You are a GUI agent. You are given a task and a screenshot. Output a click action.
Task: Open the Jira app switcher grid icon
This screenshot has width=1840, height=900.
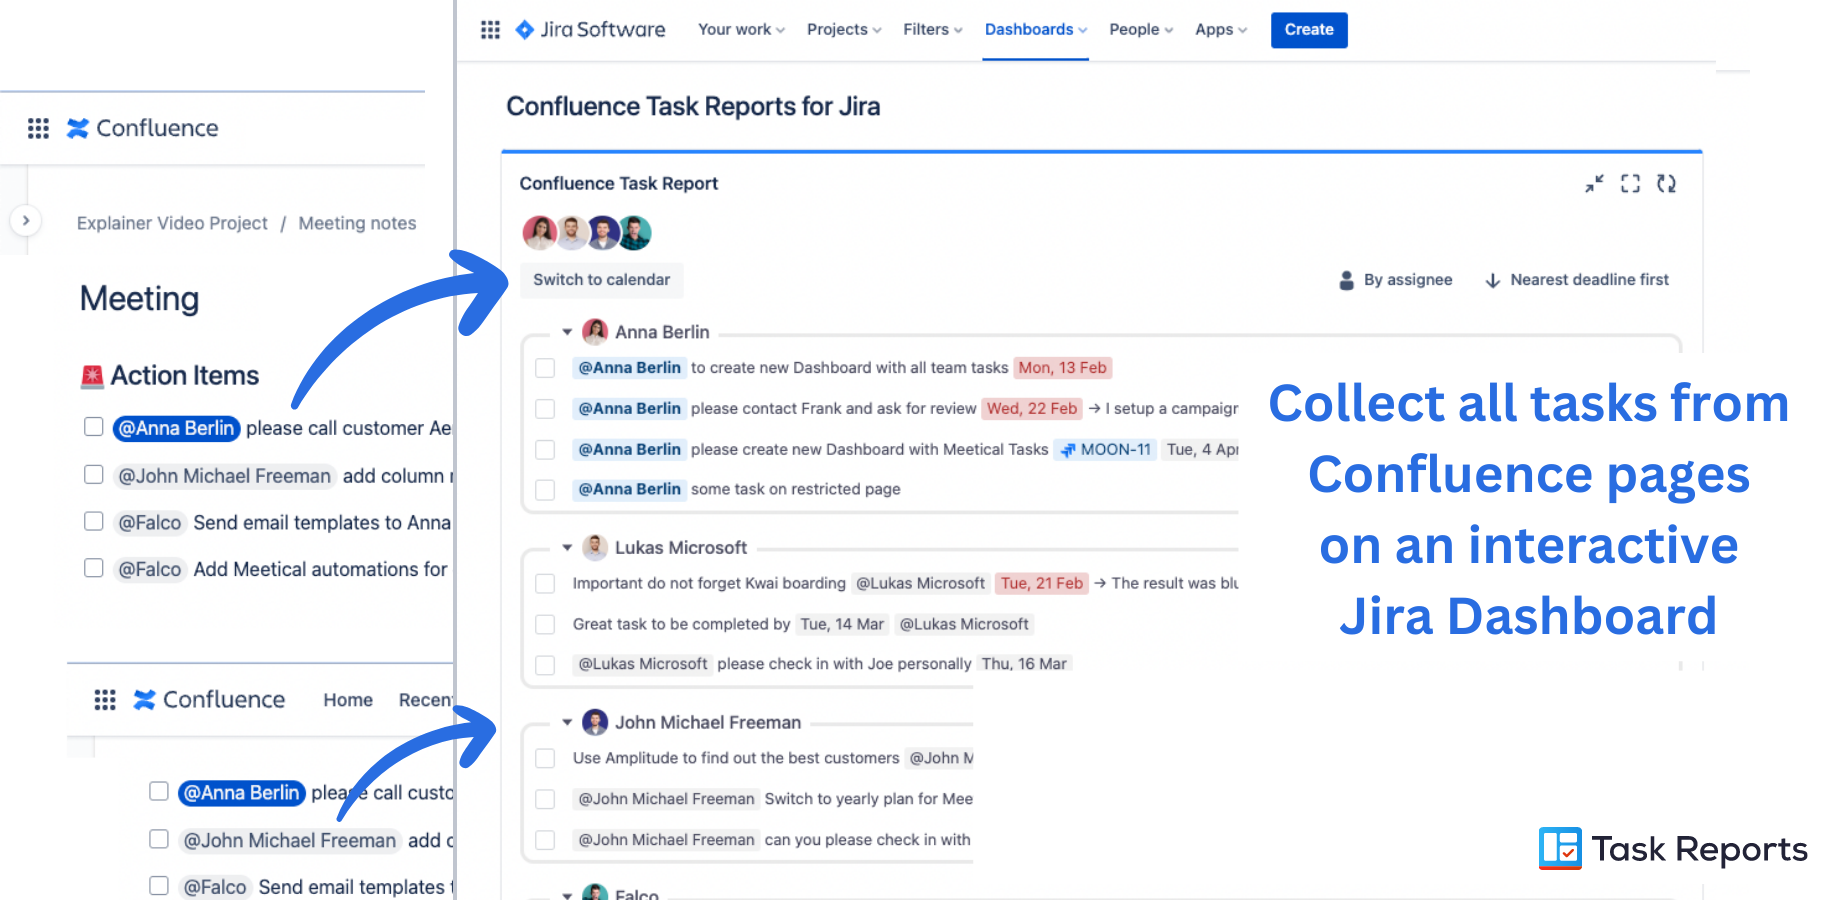pyautogui.click(x=490, y=30)
